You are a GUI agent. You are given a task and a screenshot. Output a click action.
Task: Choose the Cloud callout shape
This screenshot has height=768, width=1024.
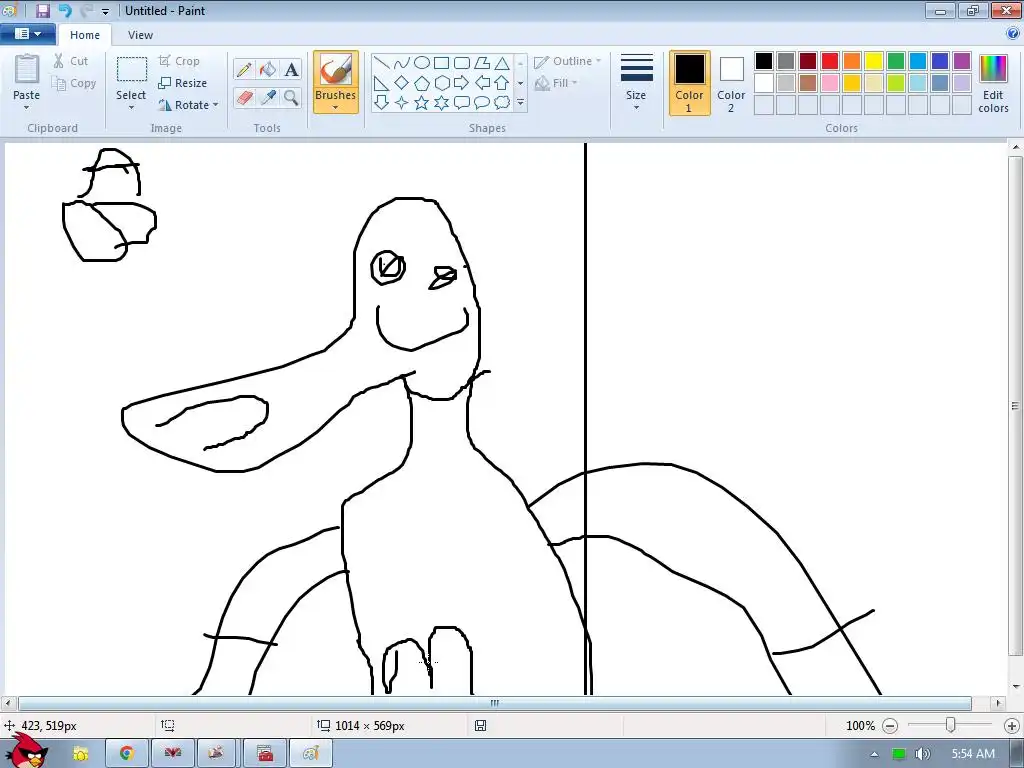point(502,103)
